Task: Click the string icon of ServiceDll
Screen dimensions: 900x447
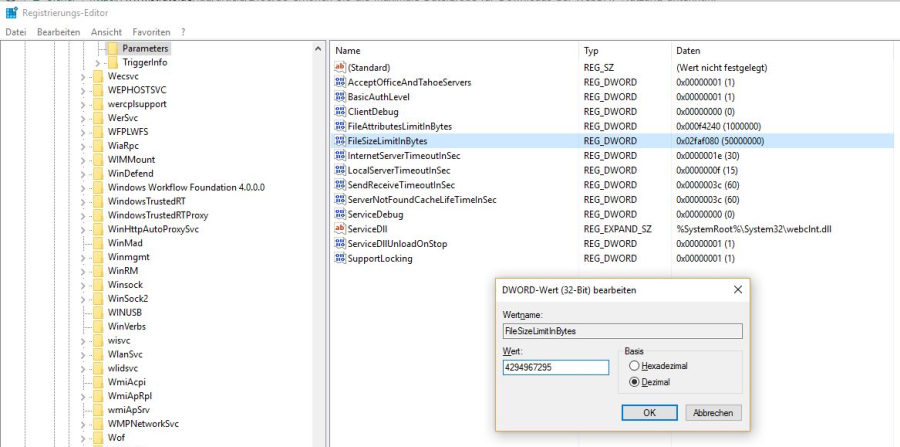Action: click(340, 229)
